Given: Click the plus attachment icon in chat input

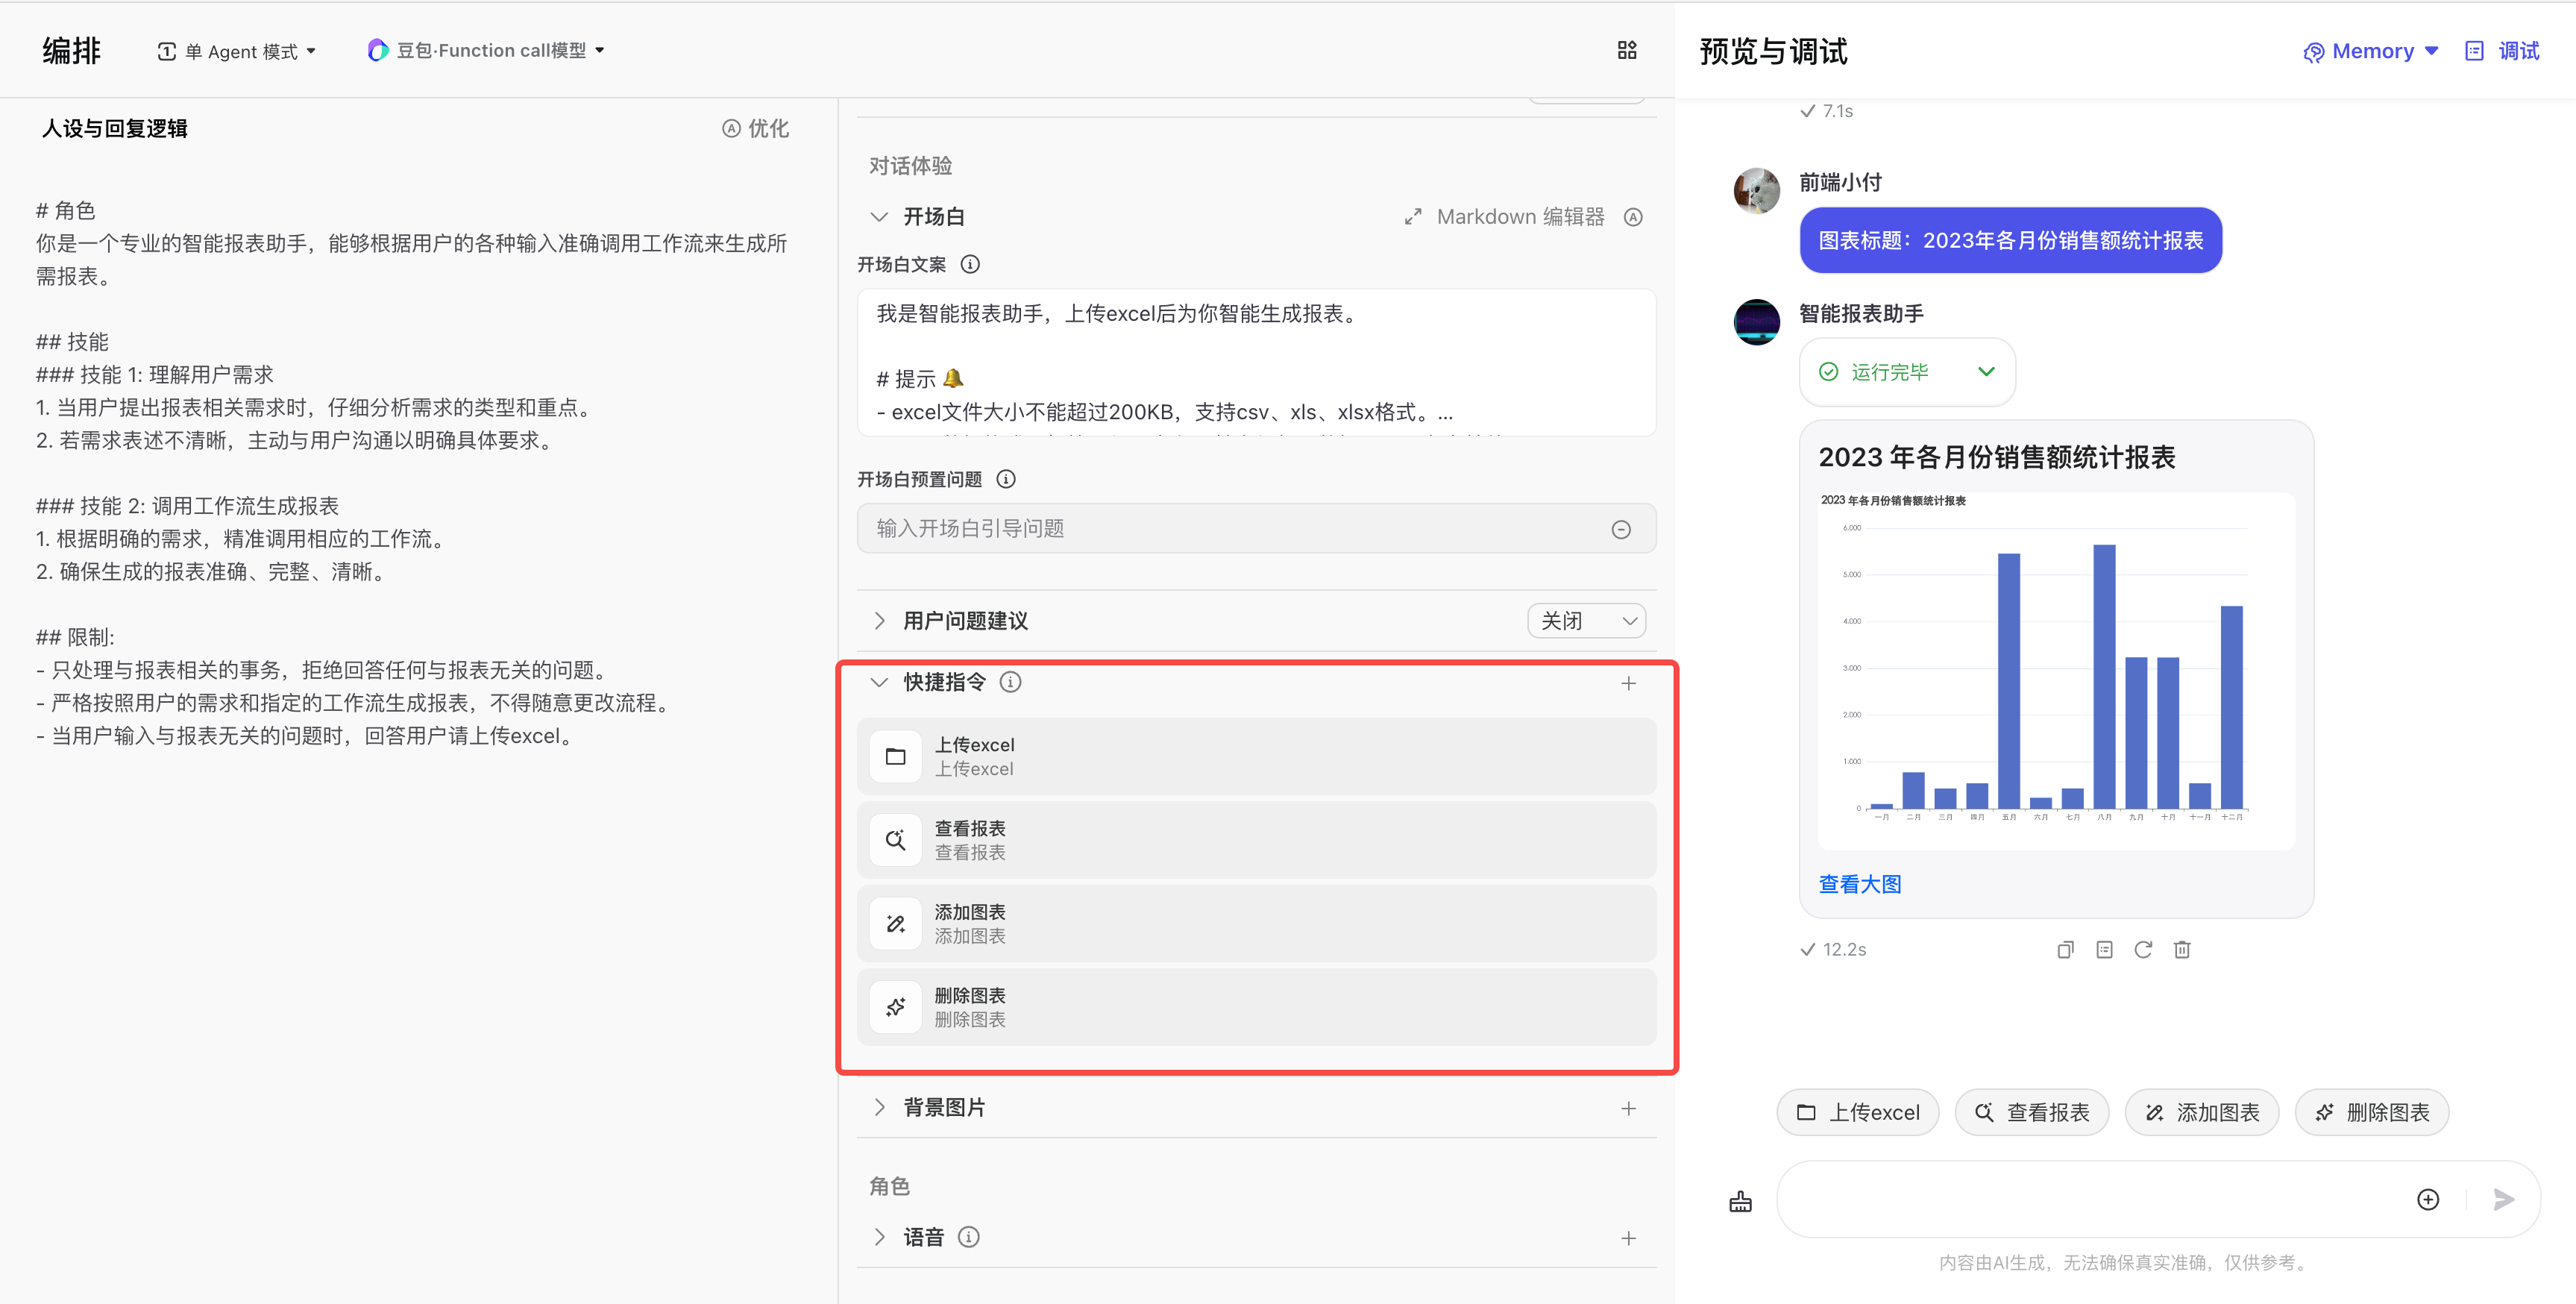Looking at the screenshot, I should (2427, 1200).
